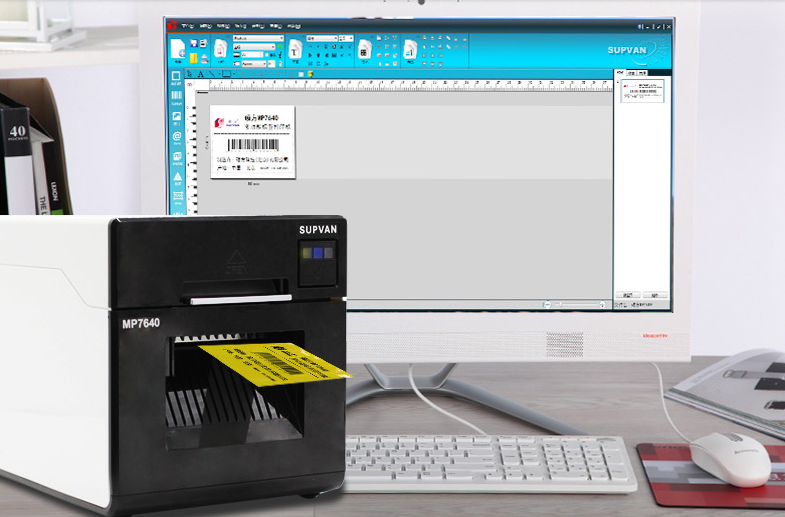Click the right button at right panel bottom

653,296
